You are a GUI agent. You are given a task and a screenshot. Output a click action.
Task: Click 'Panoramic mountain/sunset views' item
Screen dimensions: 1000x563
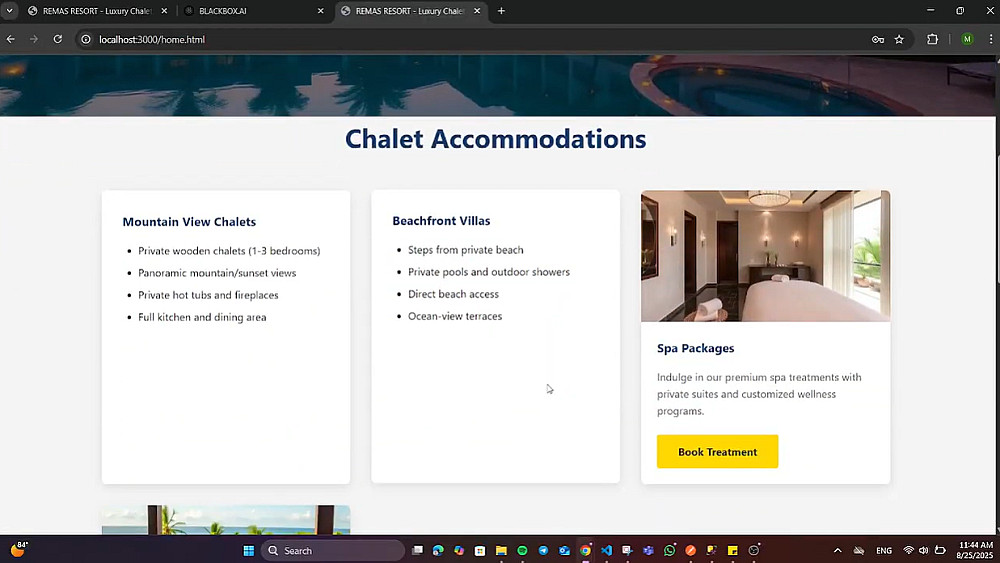[217, 273]
